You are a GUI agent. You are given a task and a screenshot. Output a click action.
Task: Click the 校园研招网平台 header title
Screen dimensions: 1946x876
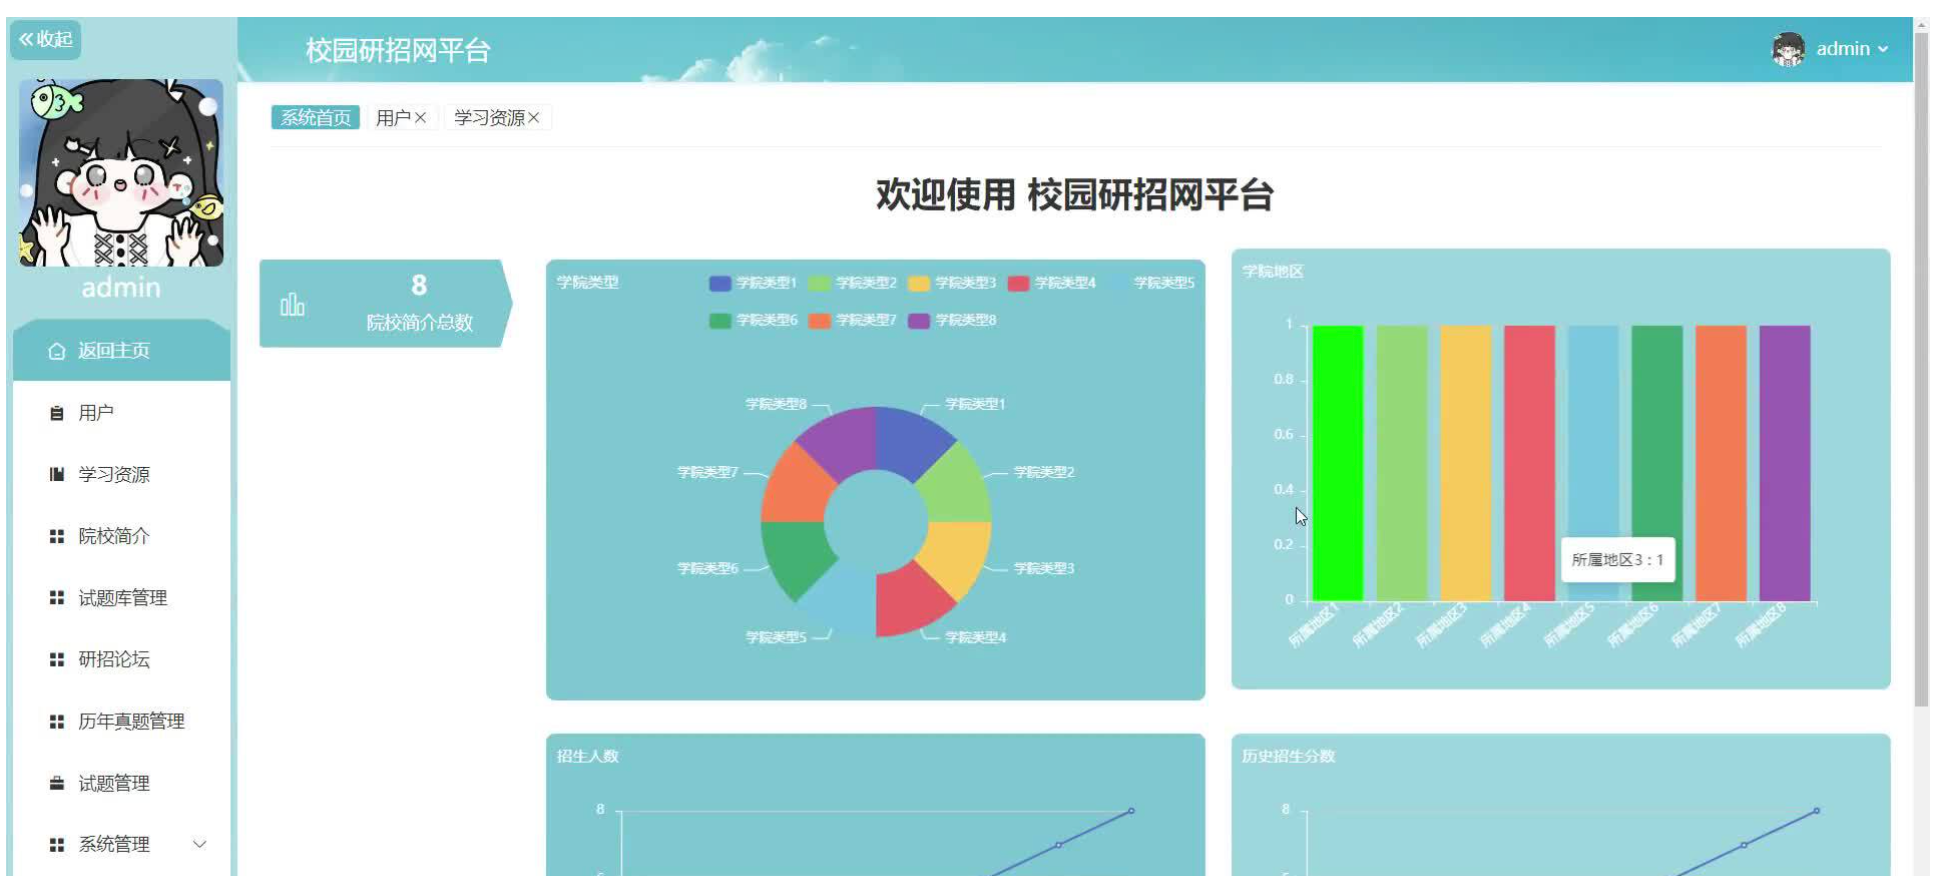pos(398,50)
